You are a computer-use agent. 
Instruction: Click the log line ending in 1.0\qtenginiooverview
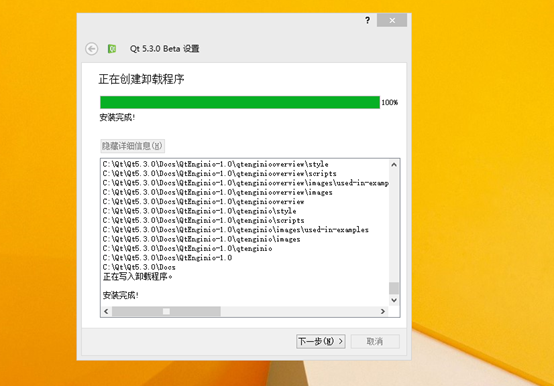[203, 202]
